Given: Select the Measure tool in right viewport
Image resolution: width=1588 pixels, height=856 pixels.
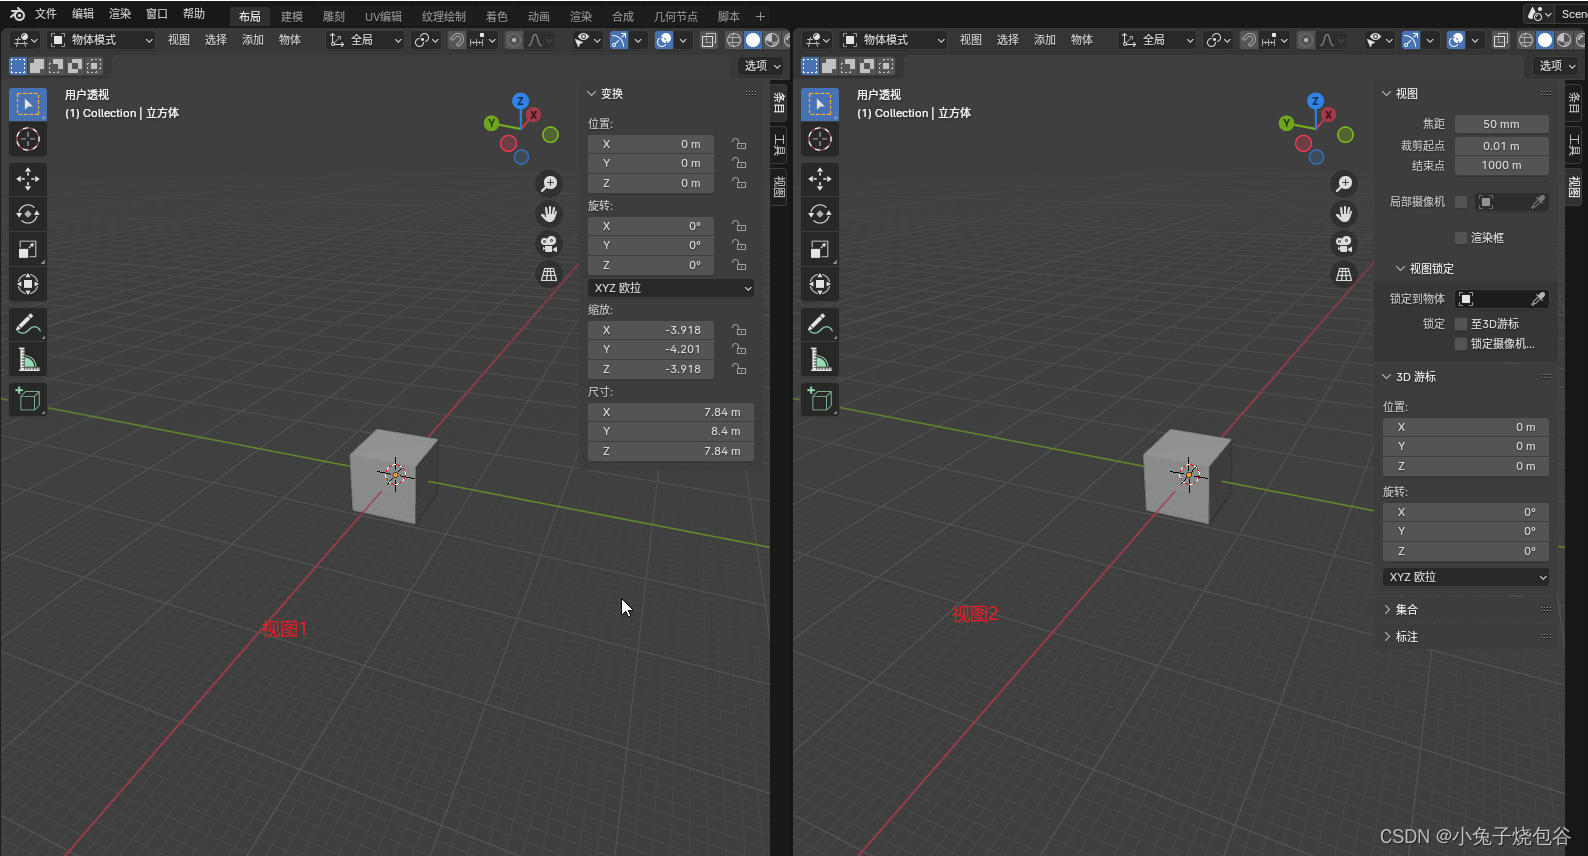Looking at the screenshot, I should [820, 359].
